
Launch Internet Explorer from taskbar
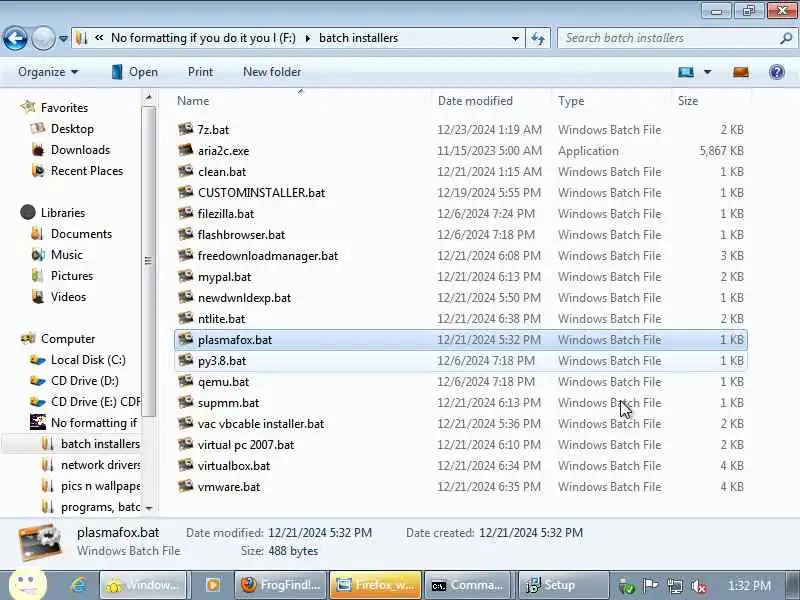coord(78,585)
